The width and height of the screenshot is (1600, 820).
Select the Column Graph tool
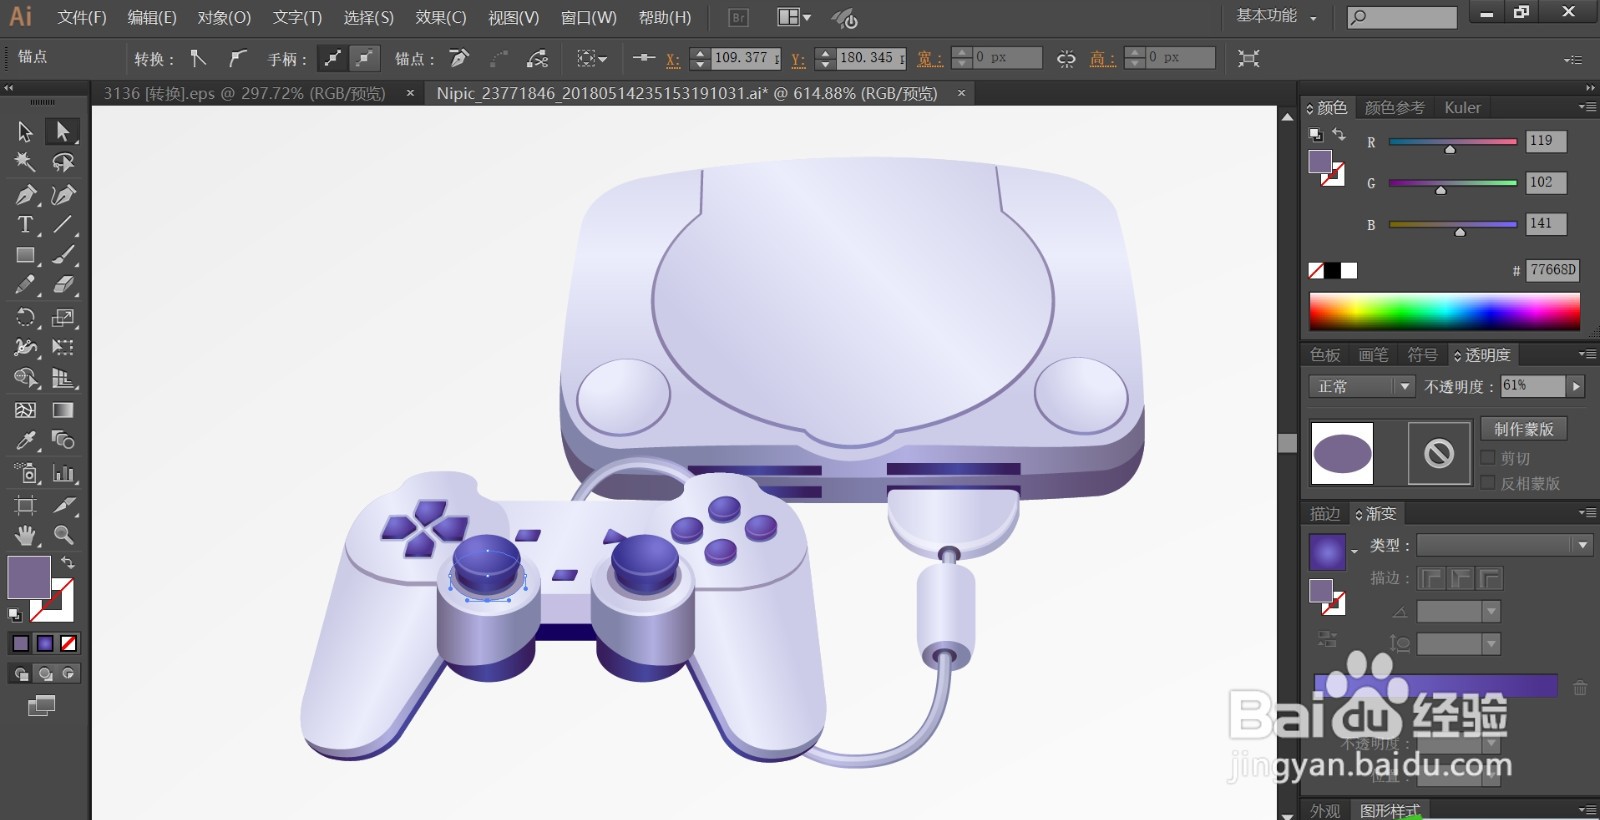pos(62,473)
